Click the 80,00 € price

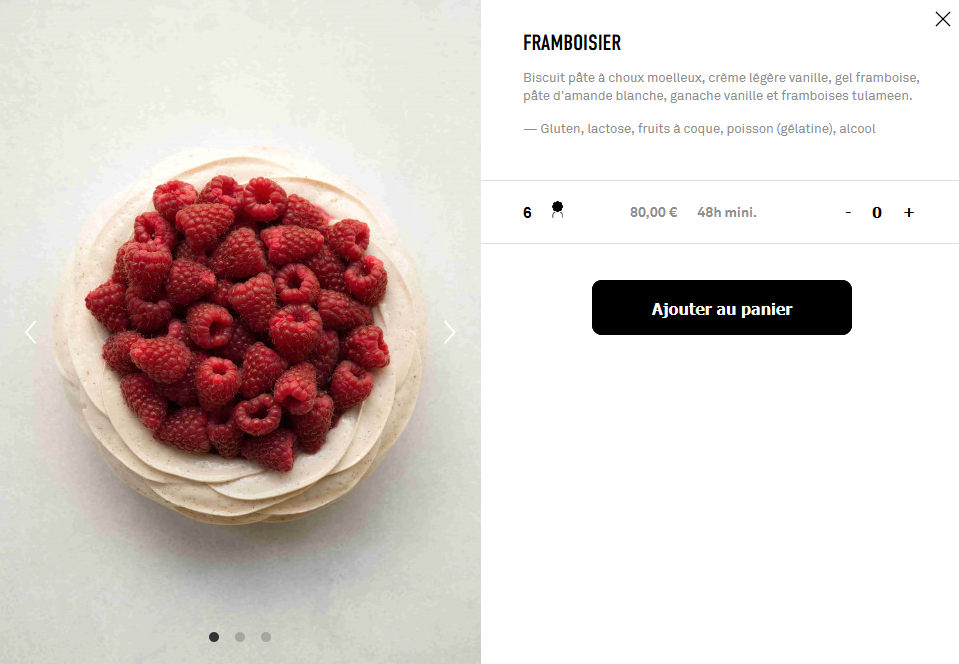(x=653, y=212)
